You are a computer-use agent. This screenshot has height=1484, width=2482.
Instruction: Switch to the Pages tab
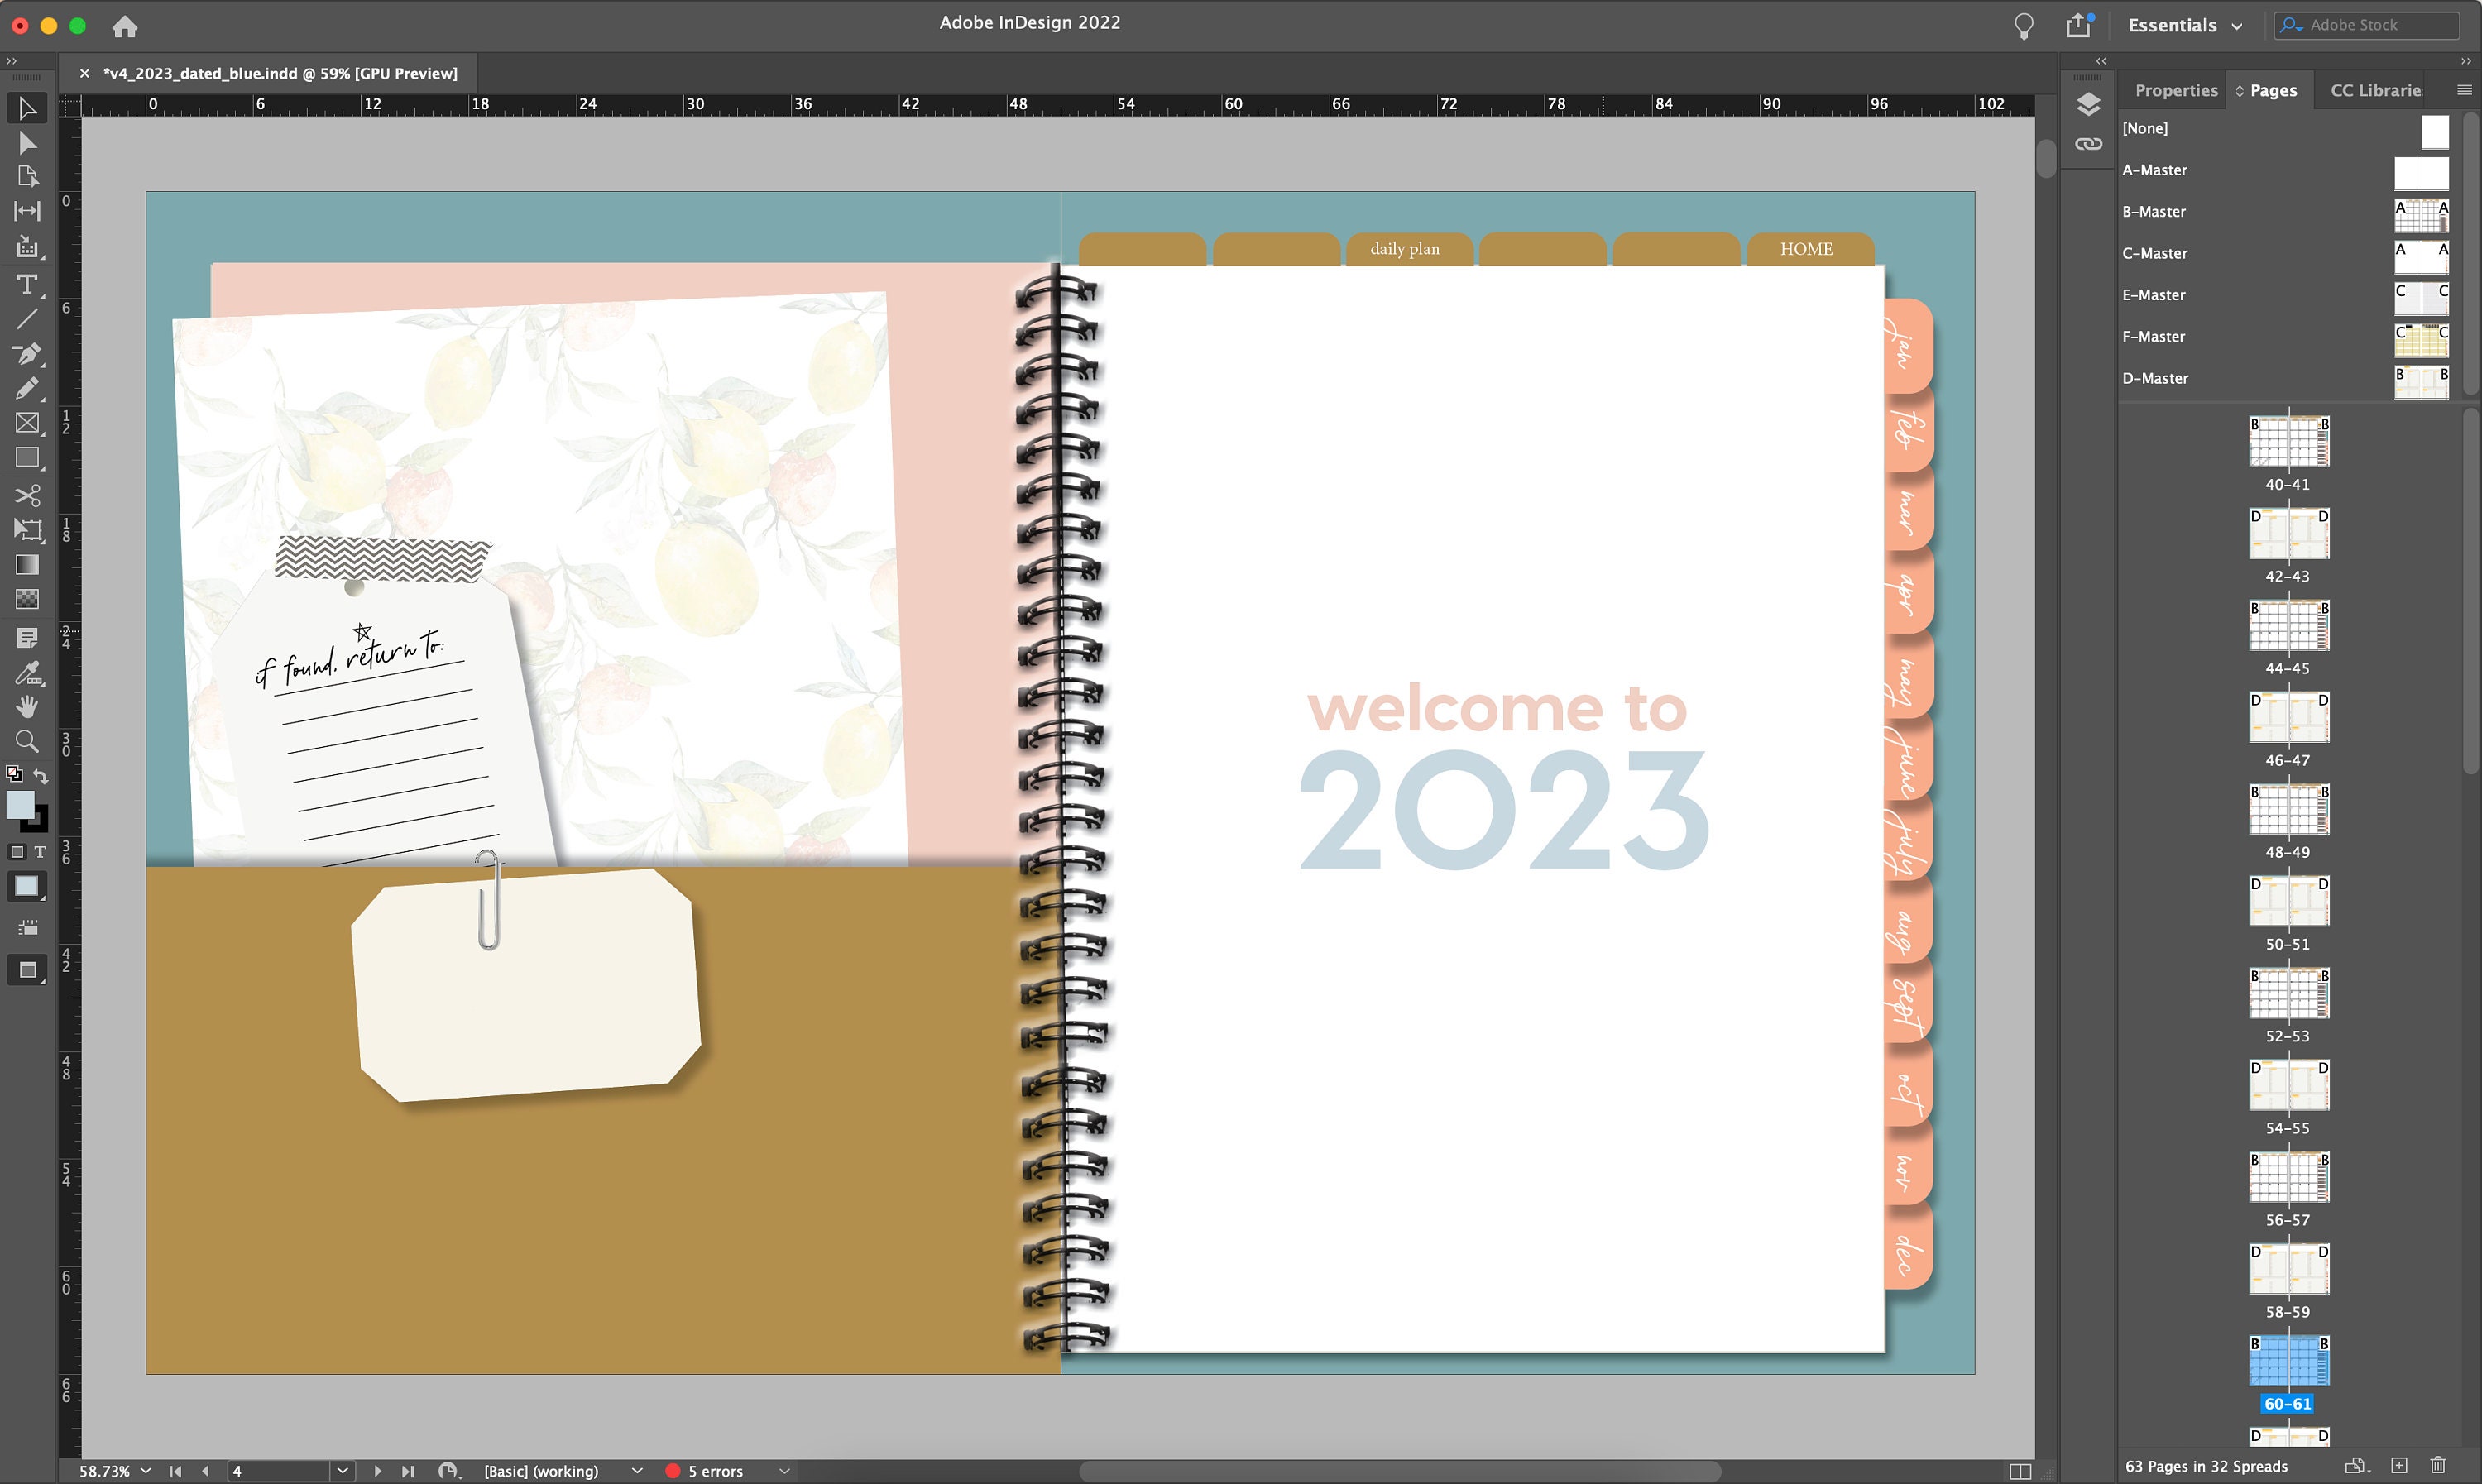click(2272, 90)
